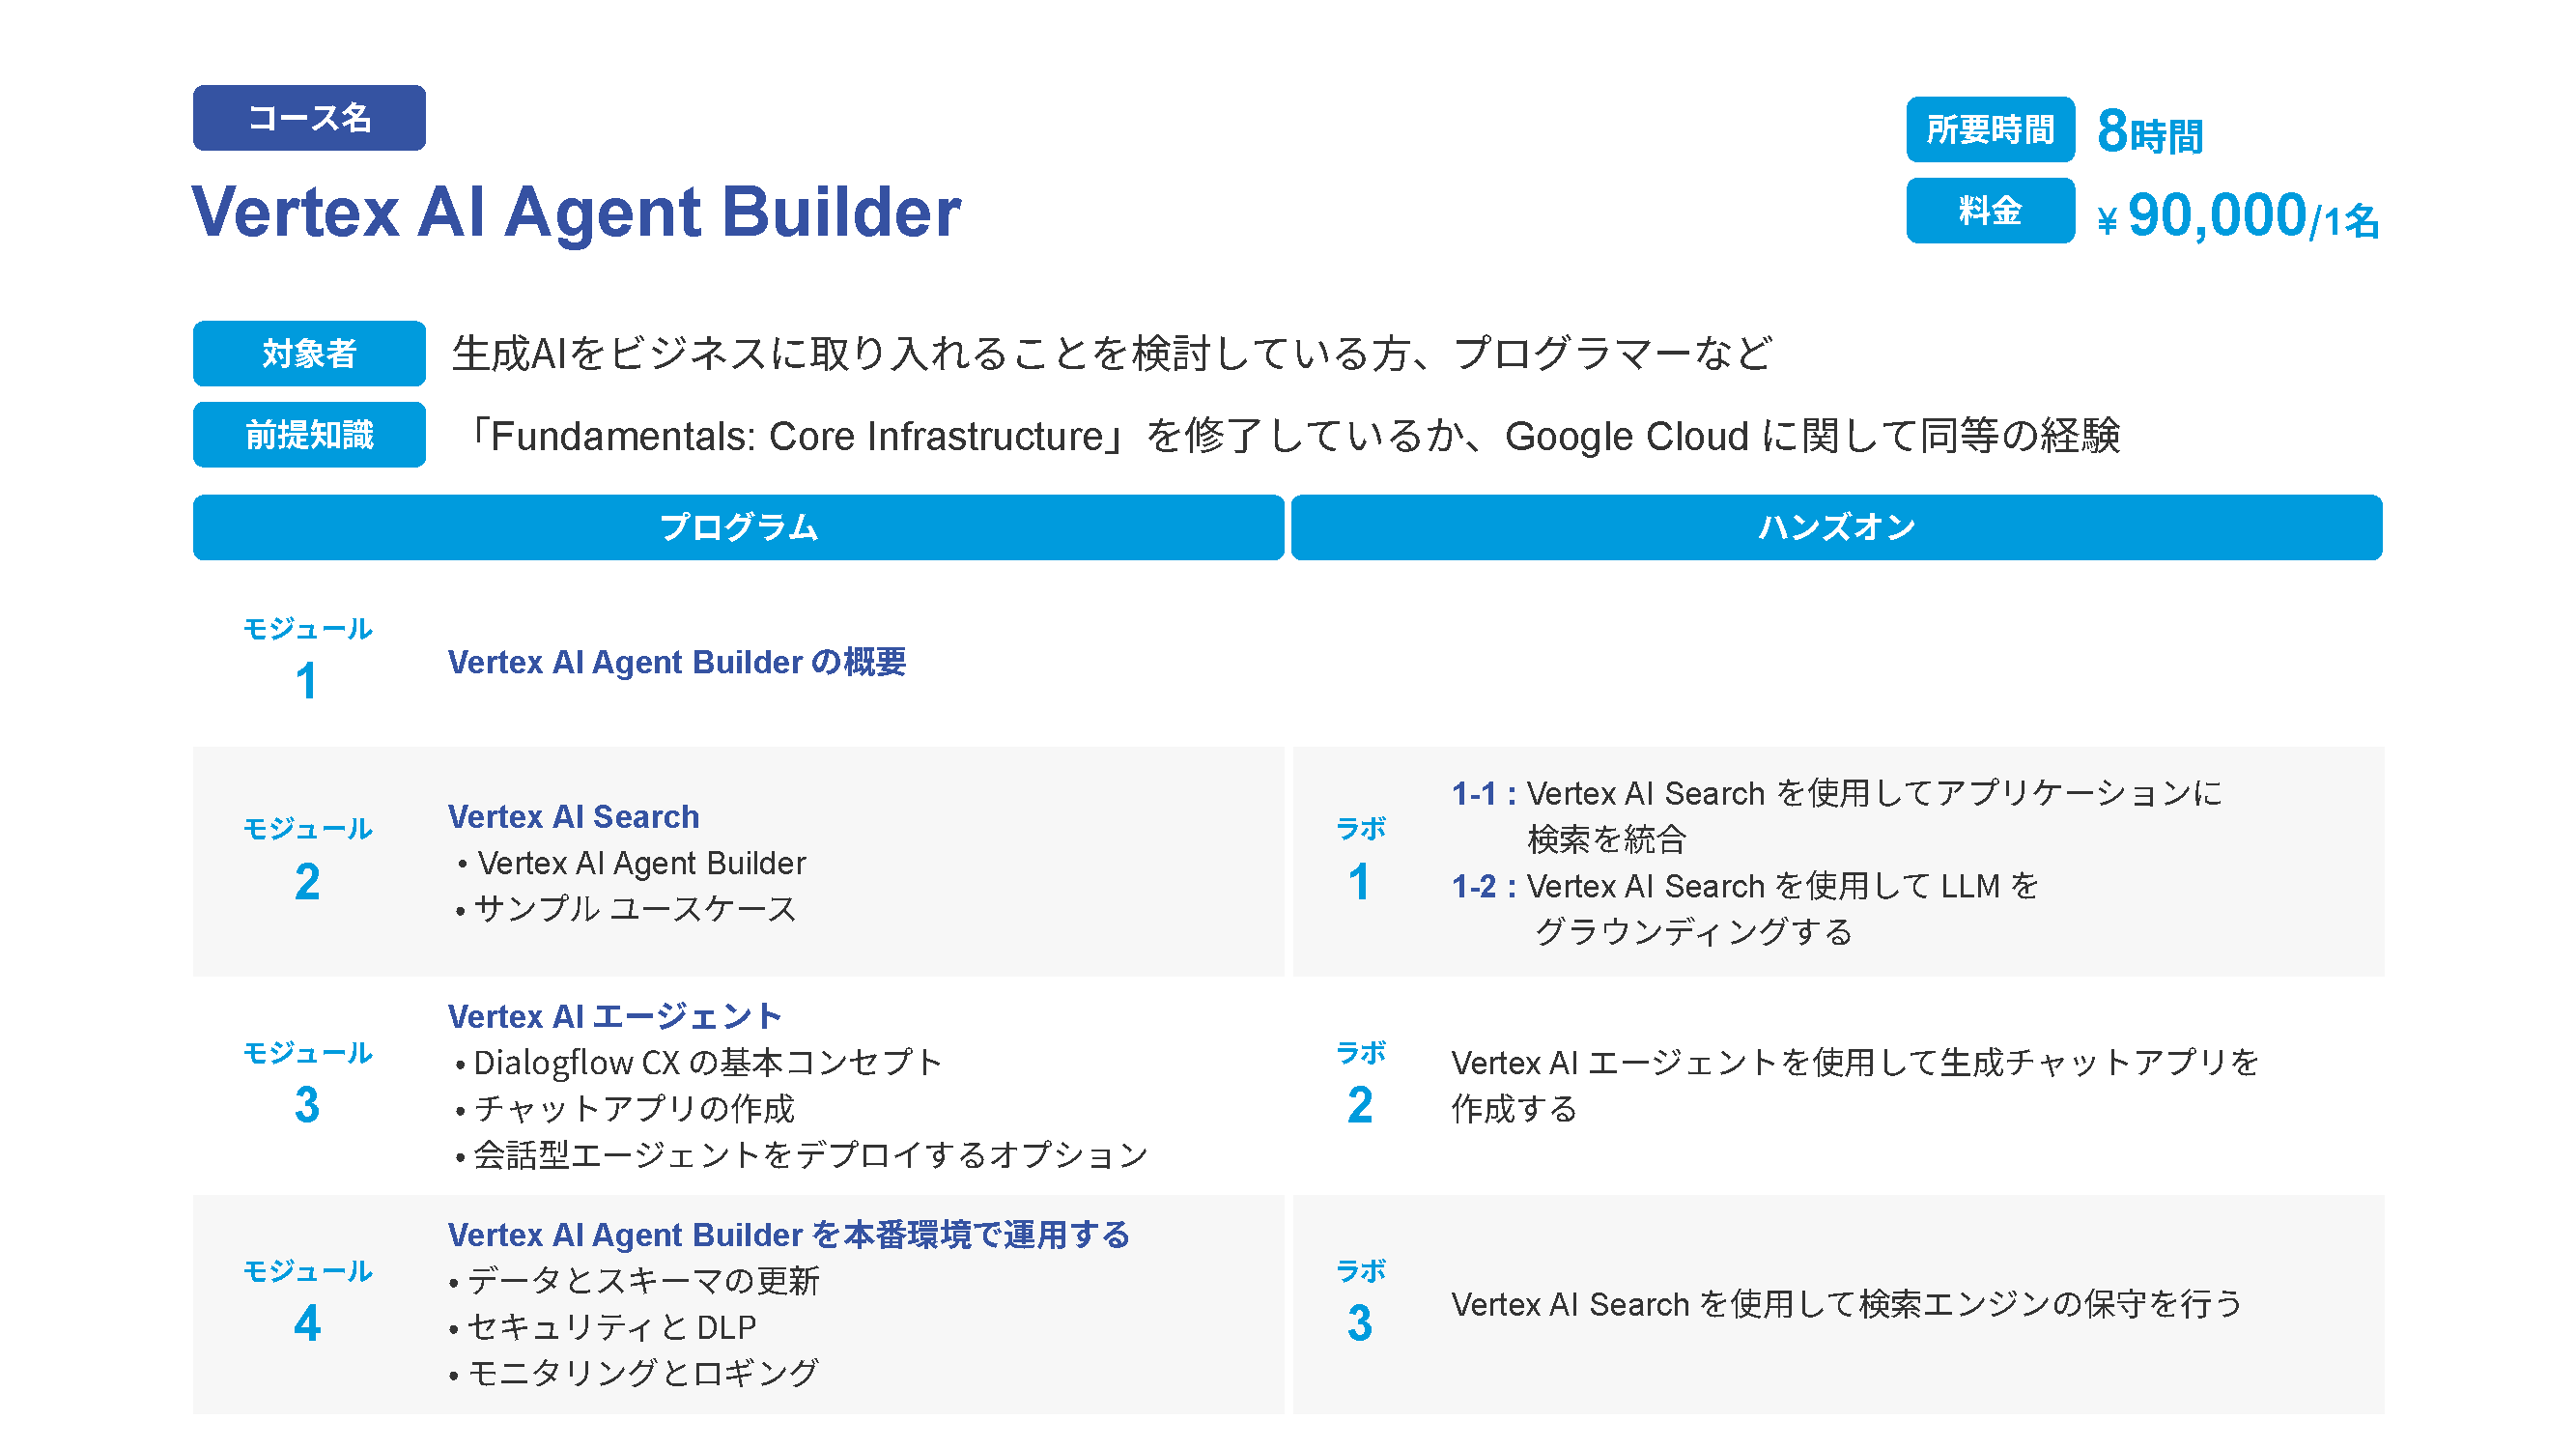Click the コース名 label badge
The image size is (2576, 1449).
click(x=309, y=118)
